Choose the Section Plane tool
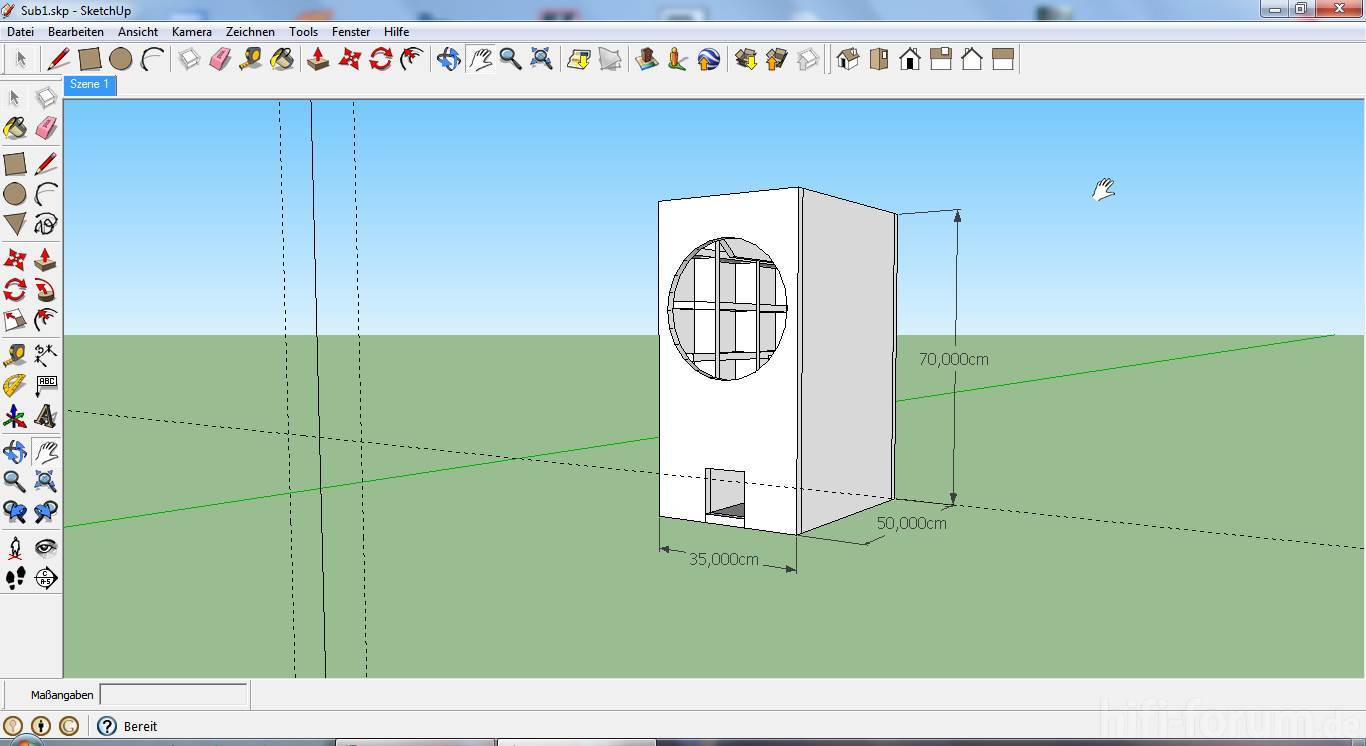The height and width of the screenshot is (746, 1366). coord(46,578)
